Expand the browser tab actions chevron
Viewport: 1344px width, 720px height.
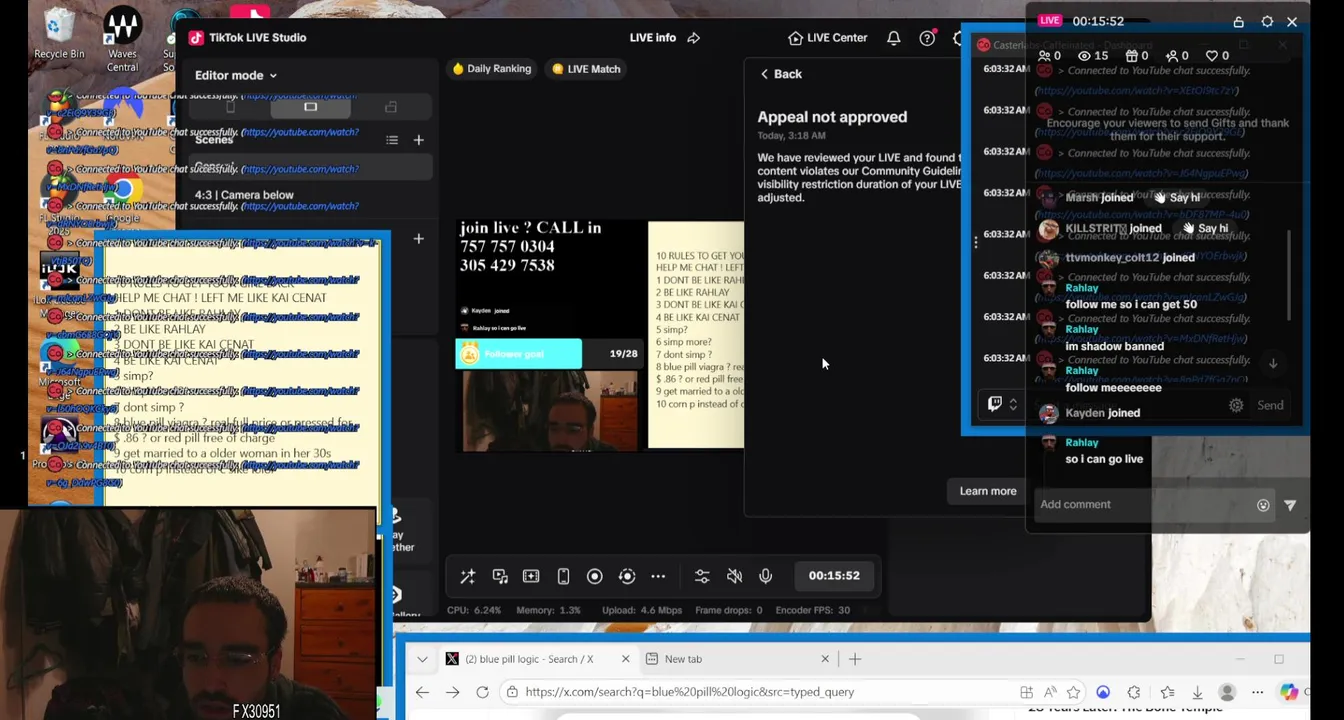422,659
